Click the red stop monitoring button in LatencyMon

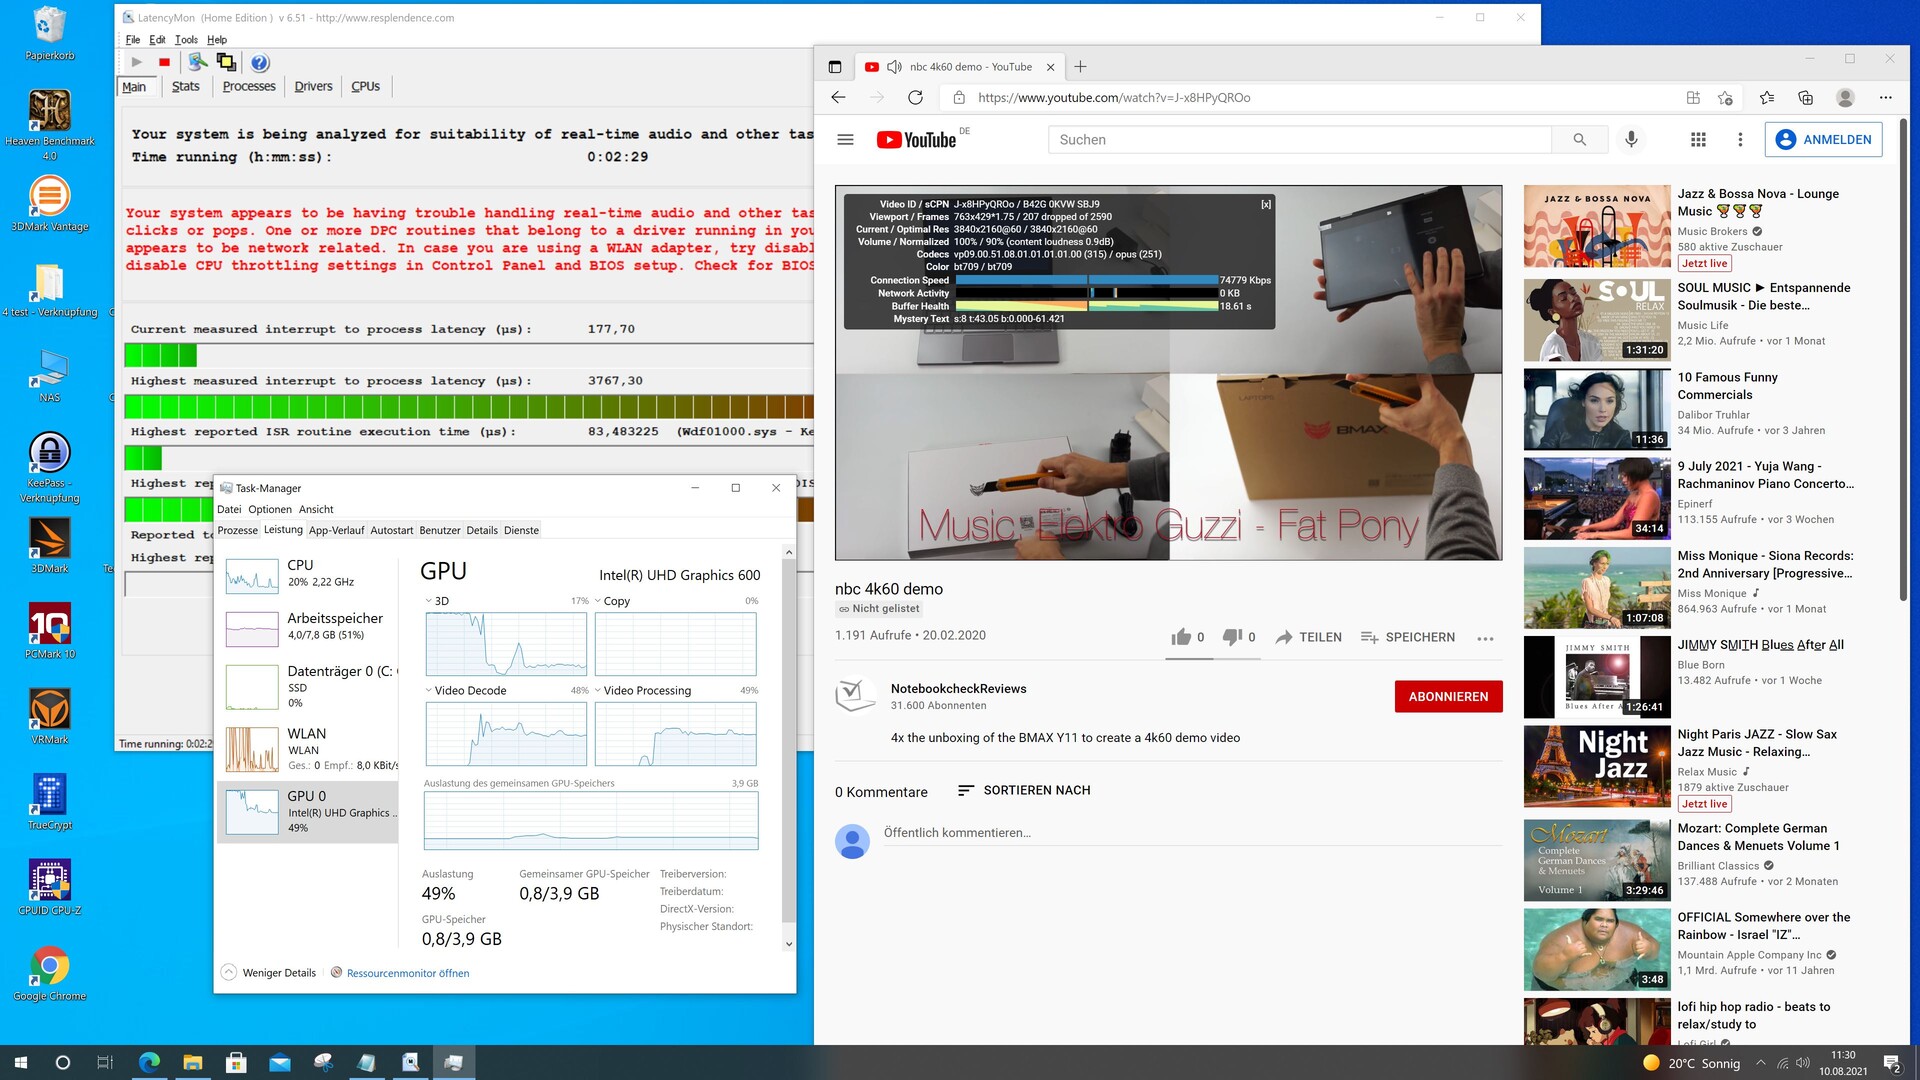click(164, 62)
